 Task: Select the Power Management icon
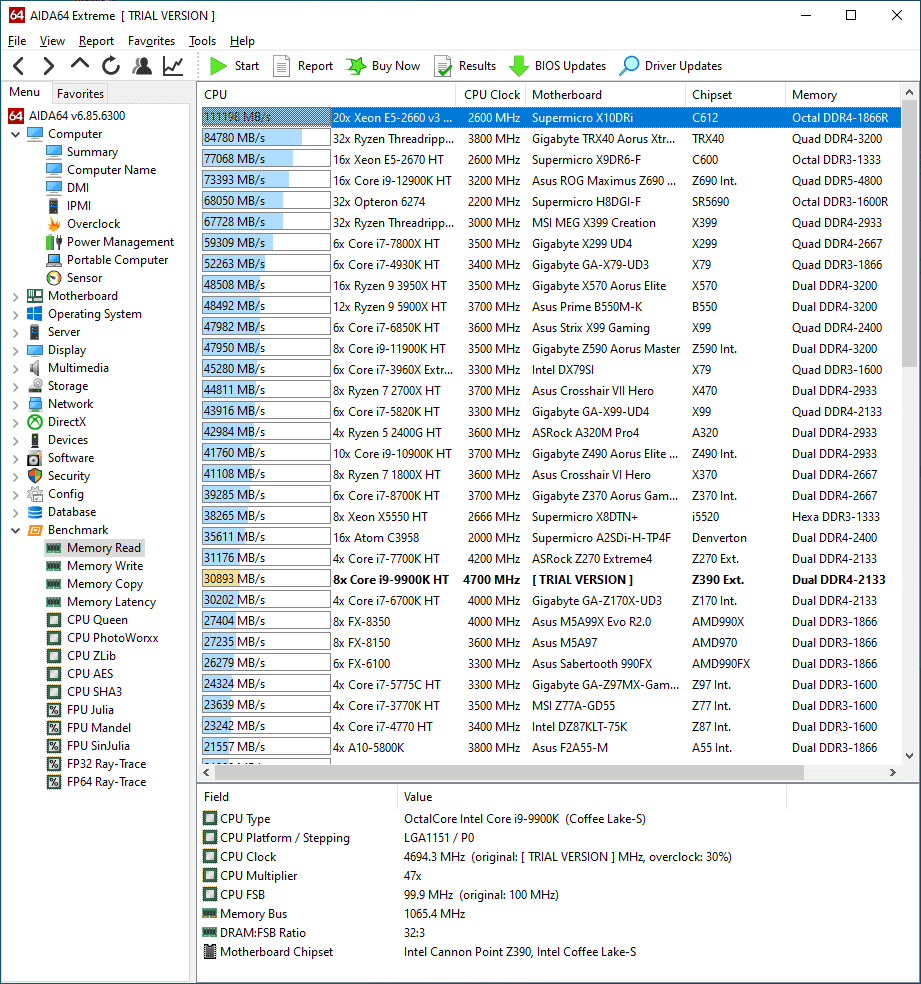(55, 242)
